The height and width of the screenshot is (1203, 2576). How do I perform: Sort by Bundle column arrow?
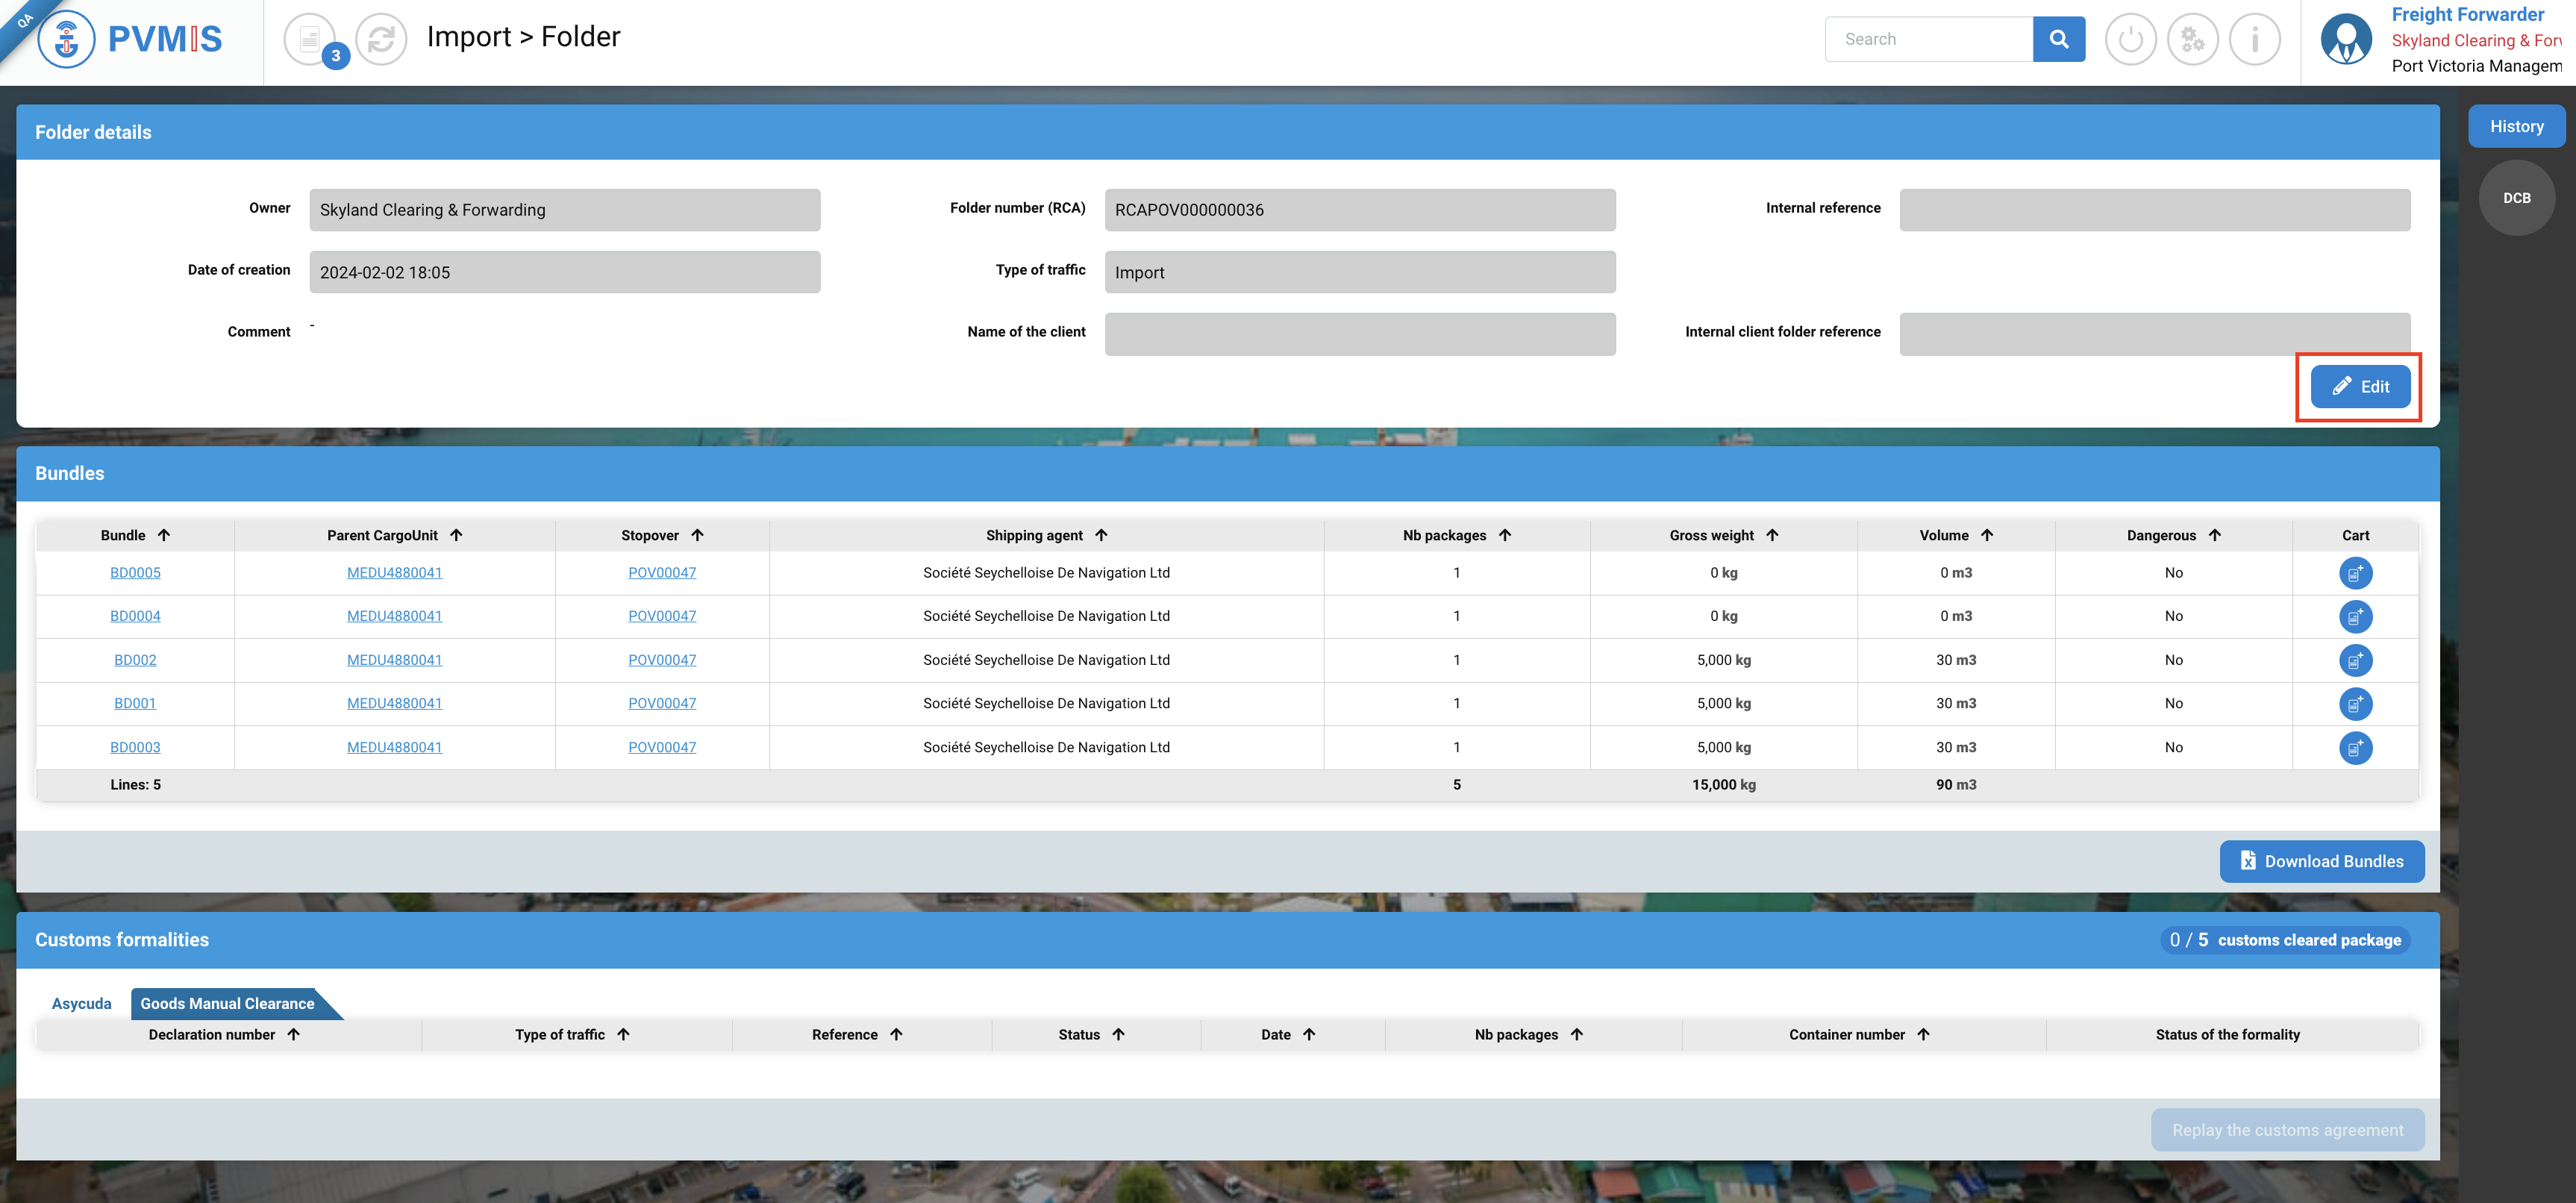point(164,535)
